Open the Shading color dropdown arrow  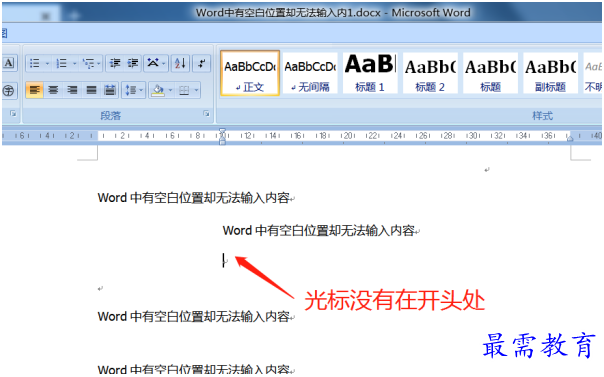point(170,90)
